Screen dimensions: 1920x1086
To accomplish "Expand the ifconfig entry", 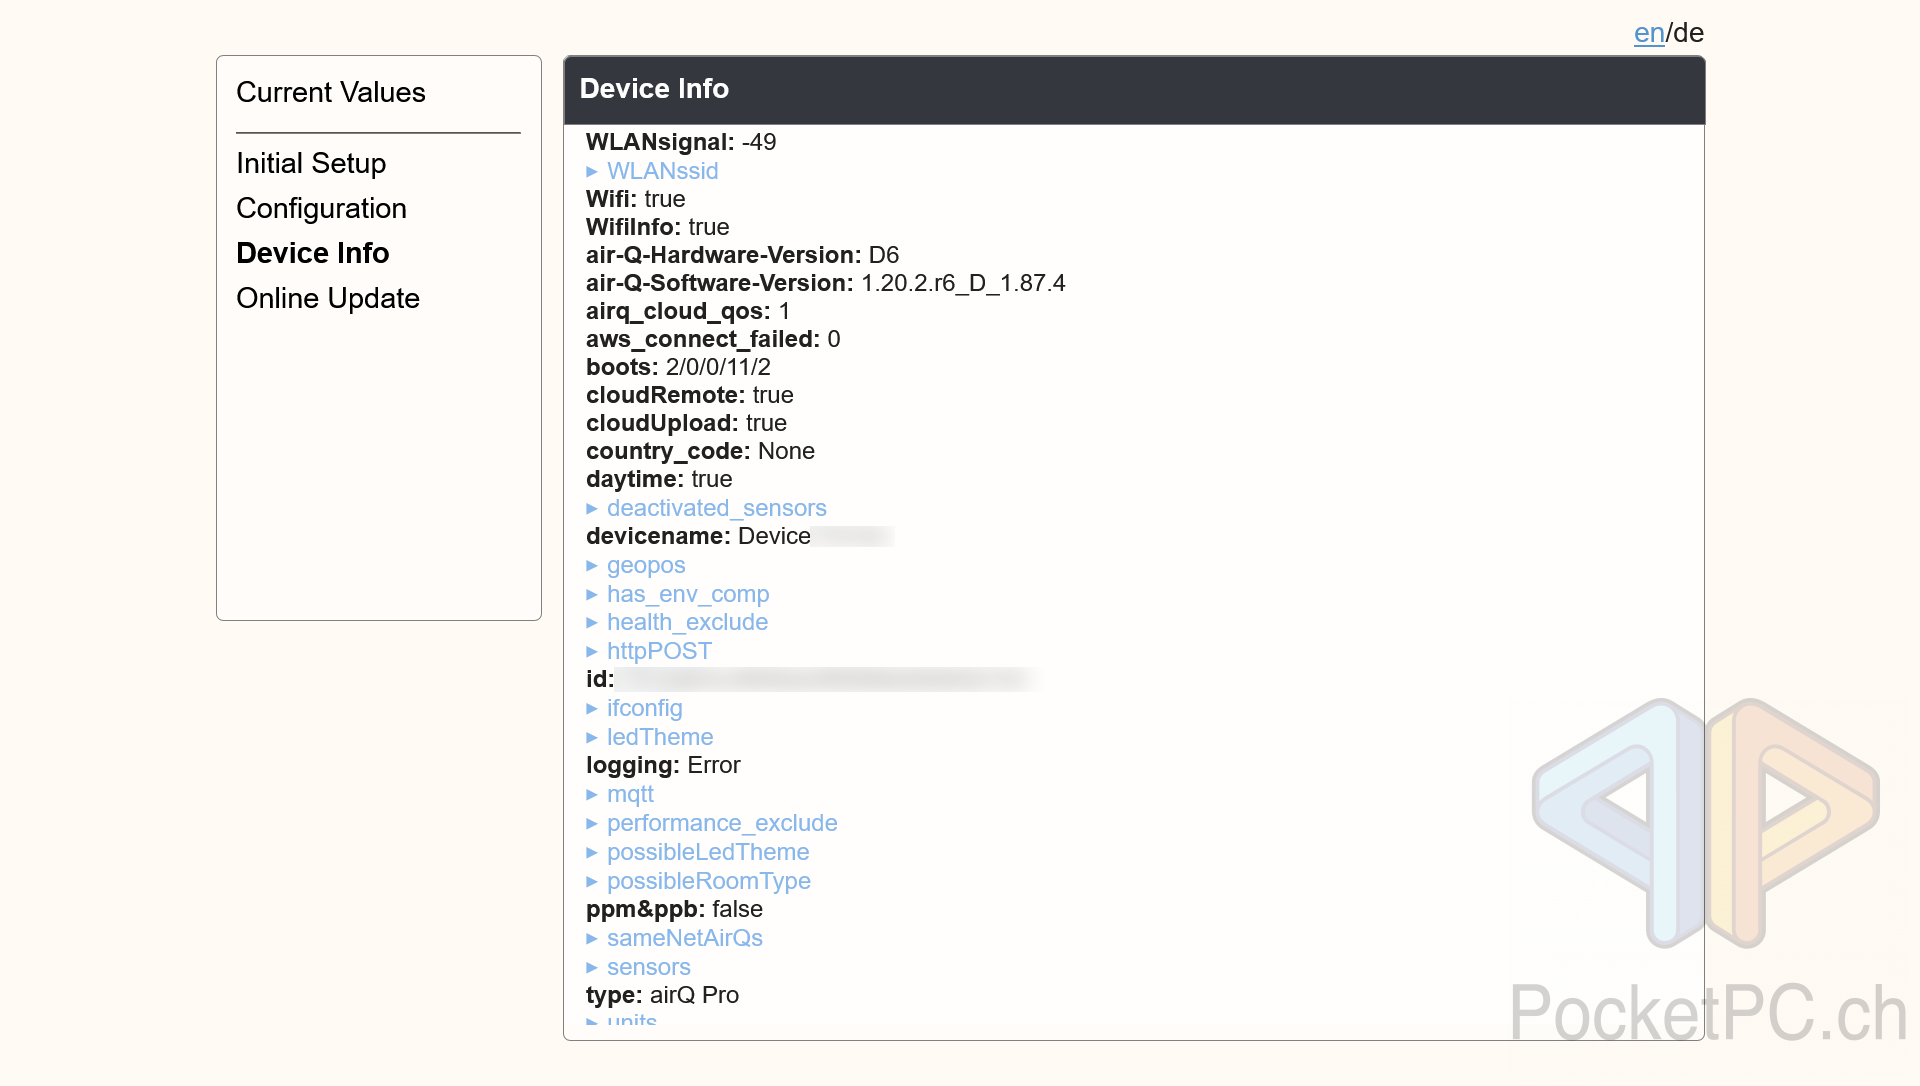I will 634,708.
